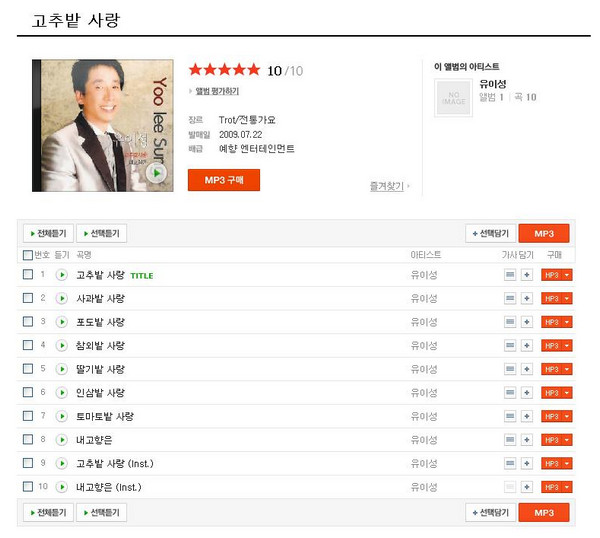
Task: Add track 3 포도밭 사랑 to playlist
Action: point(527,322)
